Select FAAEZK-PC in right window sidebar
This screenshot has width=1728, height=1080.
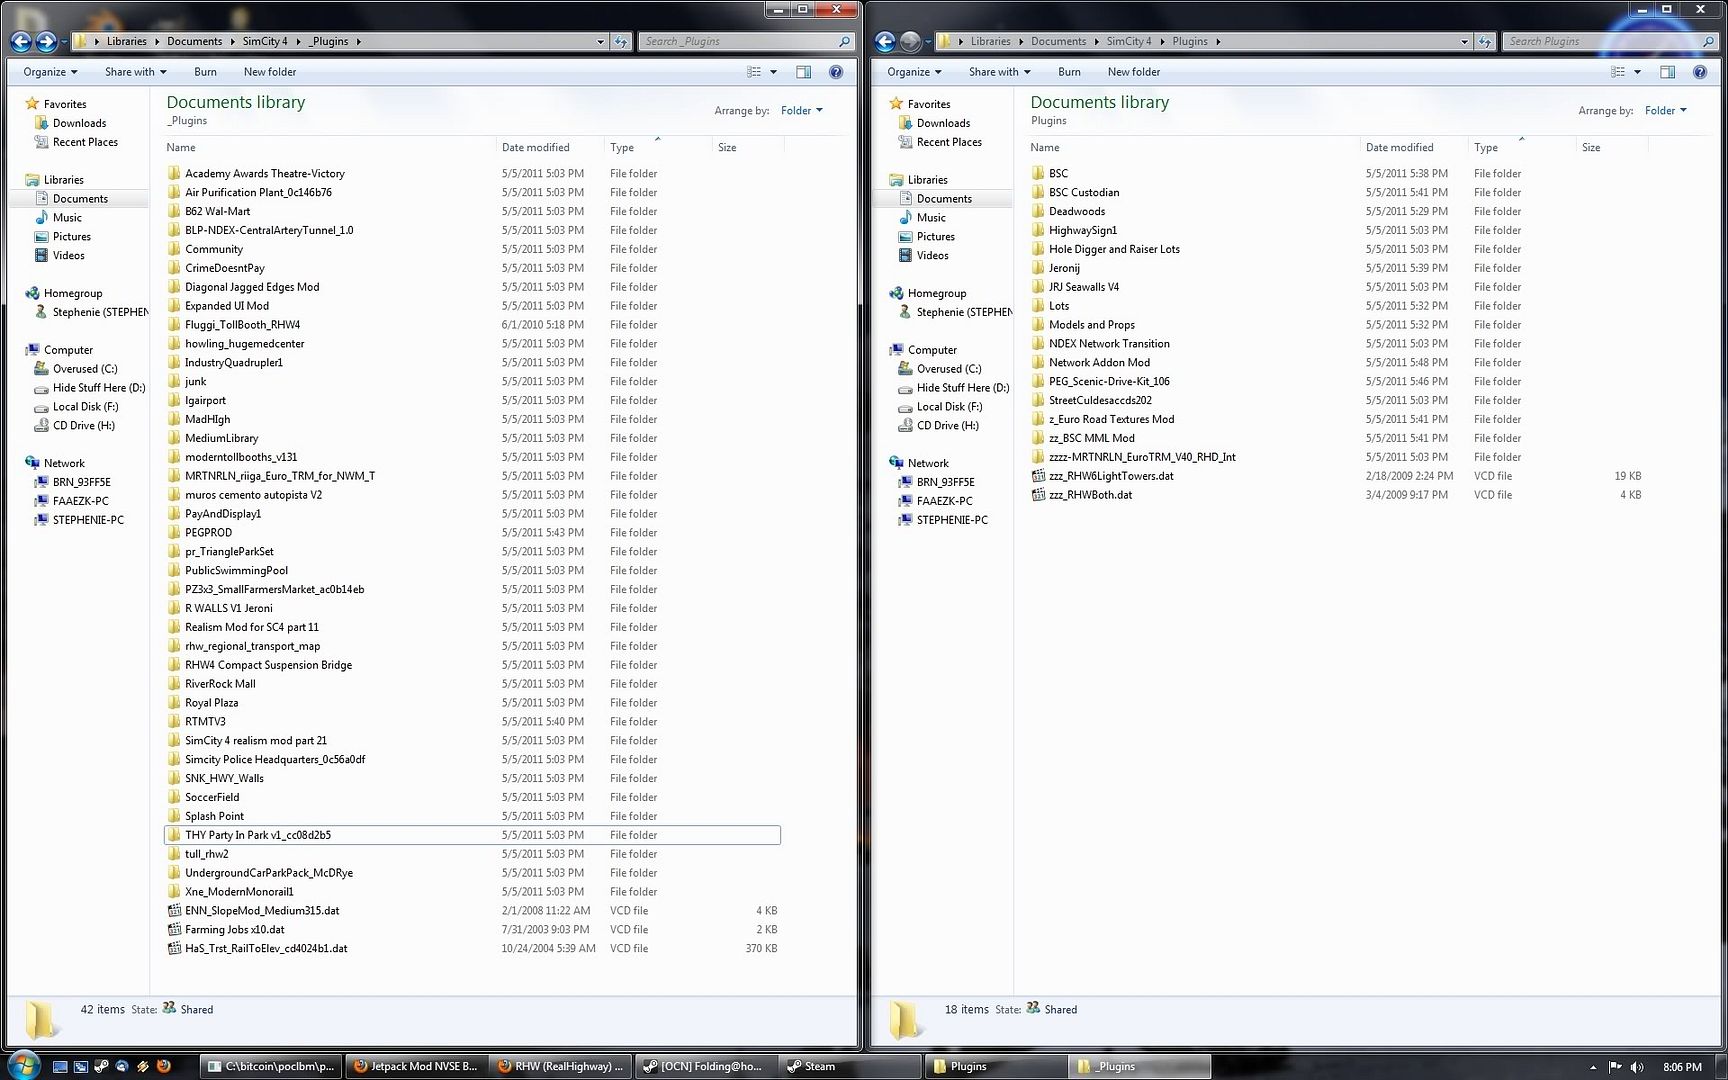(x=944, y=500)
